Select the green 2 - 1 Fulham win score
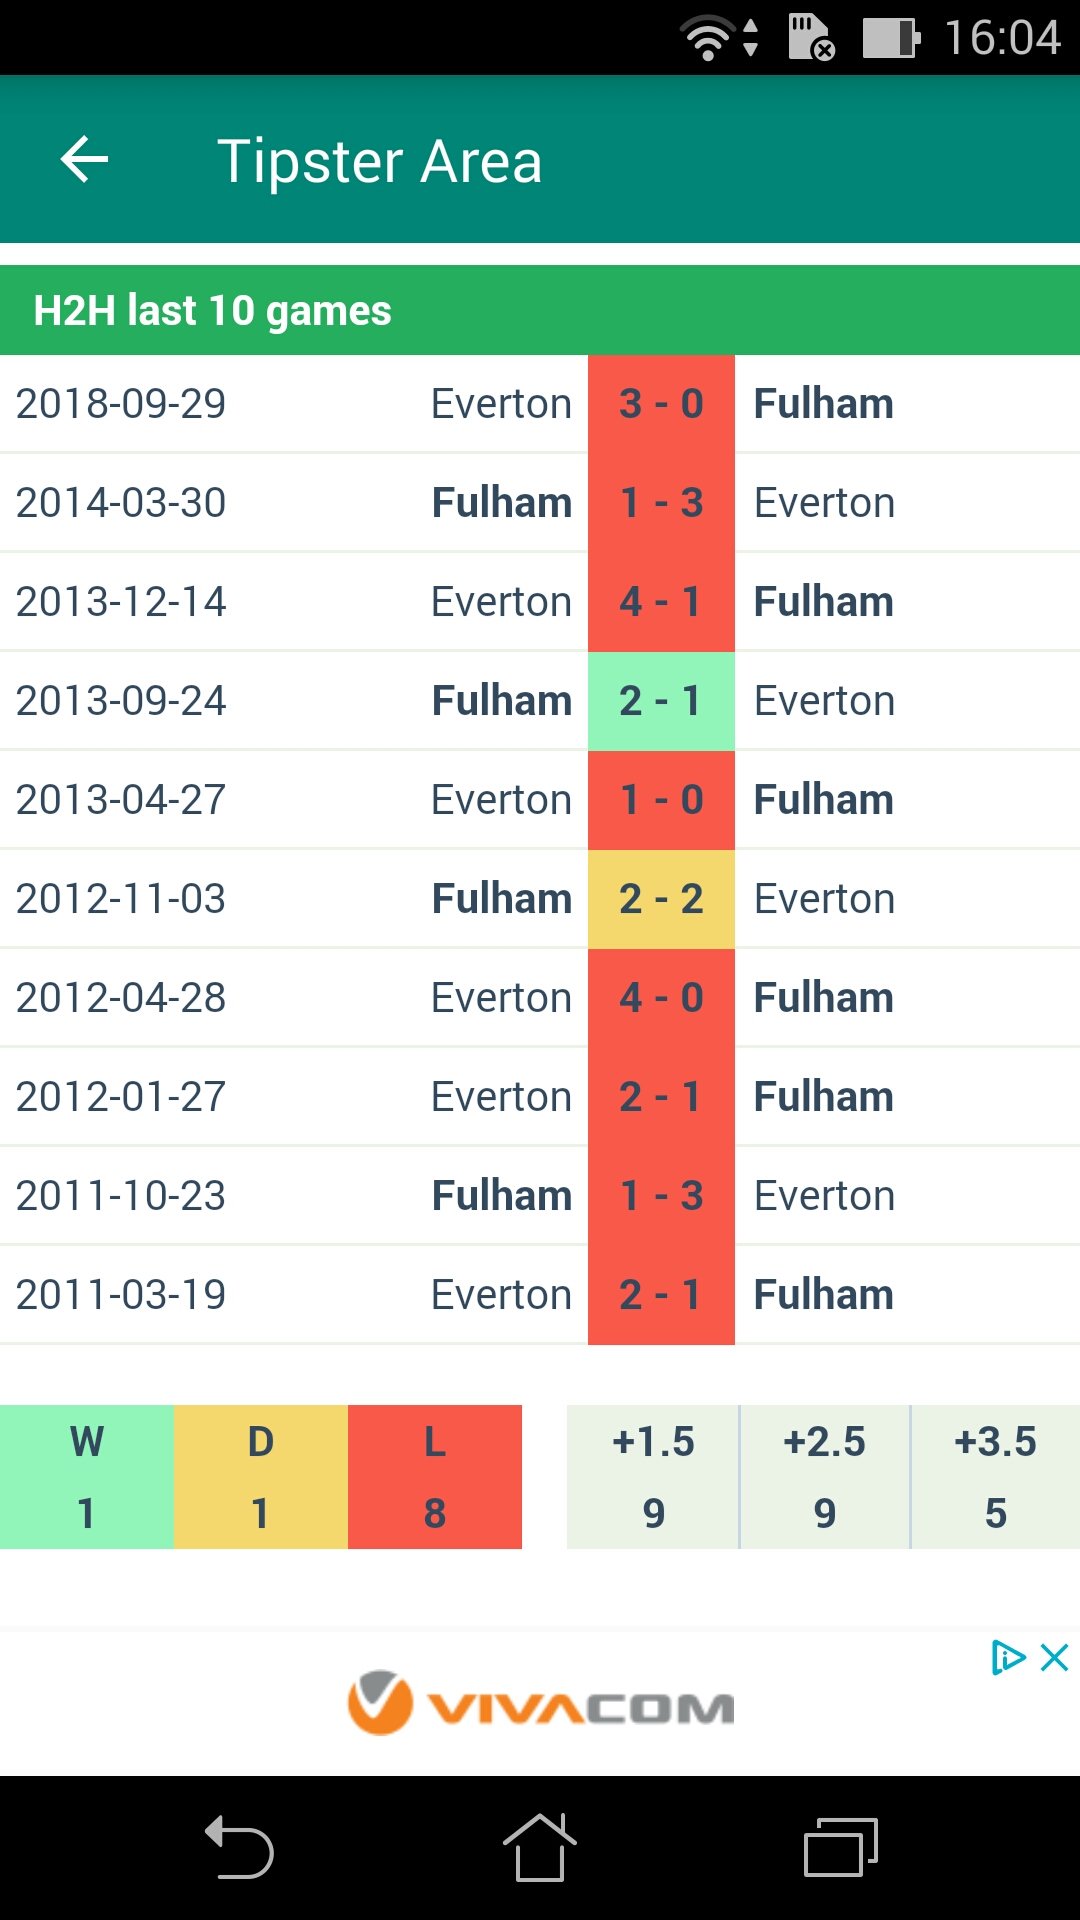 tap(661, 701)
